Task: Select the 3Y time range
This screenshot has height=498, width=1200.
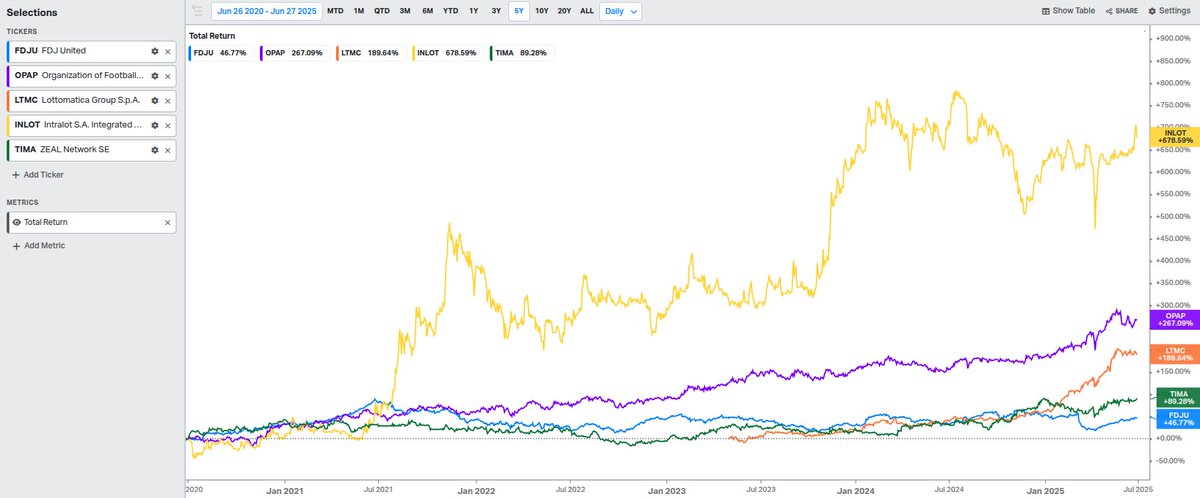Action: click(496, 11)
